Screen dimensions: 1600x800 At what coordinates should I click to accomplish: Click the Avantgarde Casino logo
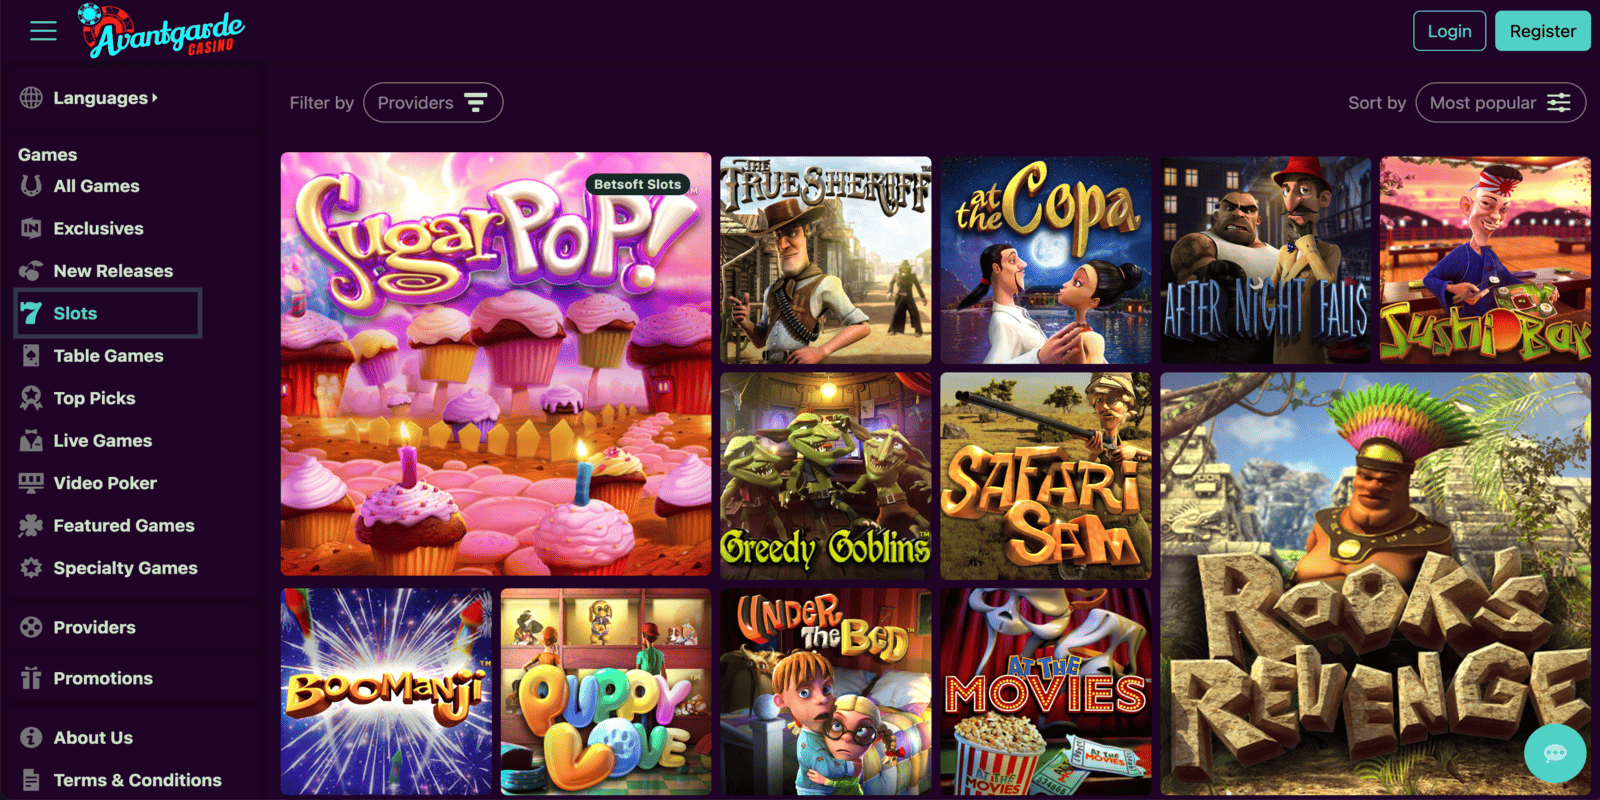tap(162, 31)
